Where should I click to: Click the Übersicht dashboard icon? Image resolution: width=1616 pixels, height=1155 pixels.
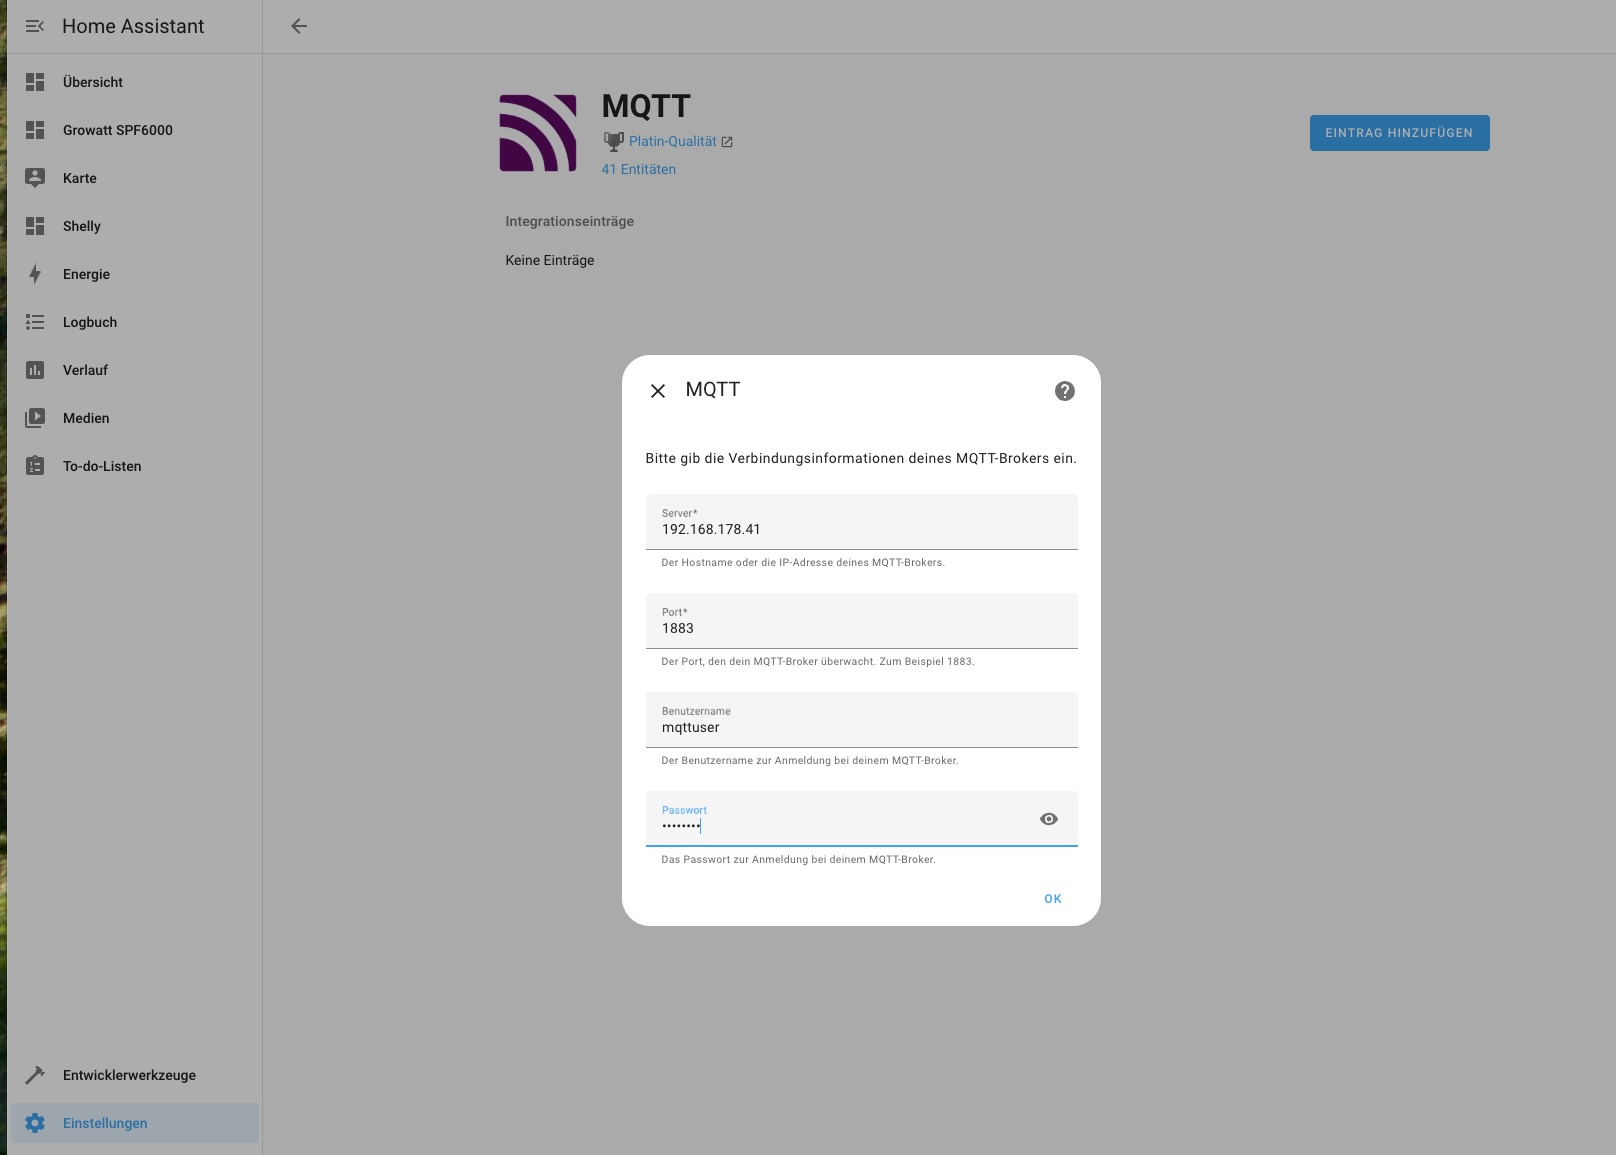click(35, 82)
